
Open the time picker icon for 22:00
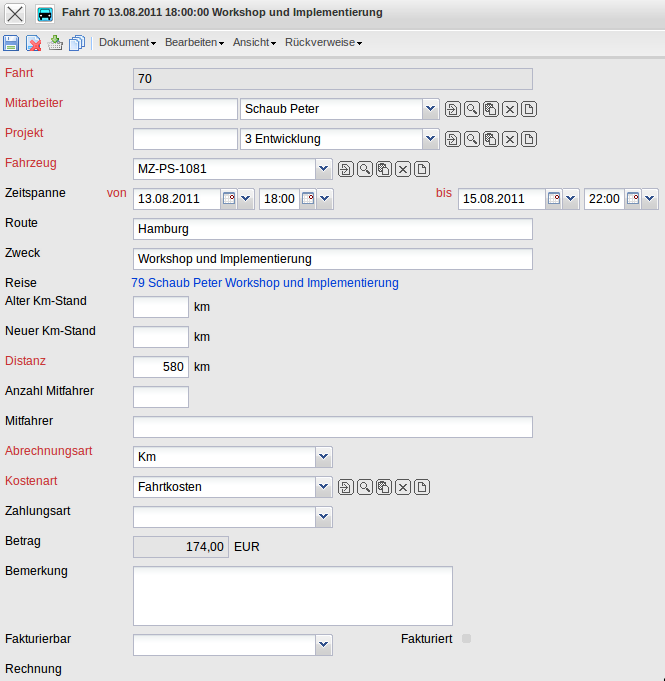[632, 199]
